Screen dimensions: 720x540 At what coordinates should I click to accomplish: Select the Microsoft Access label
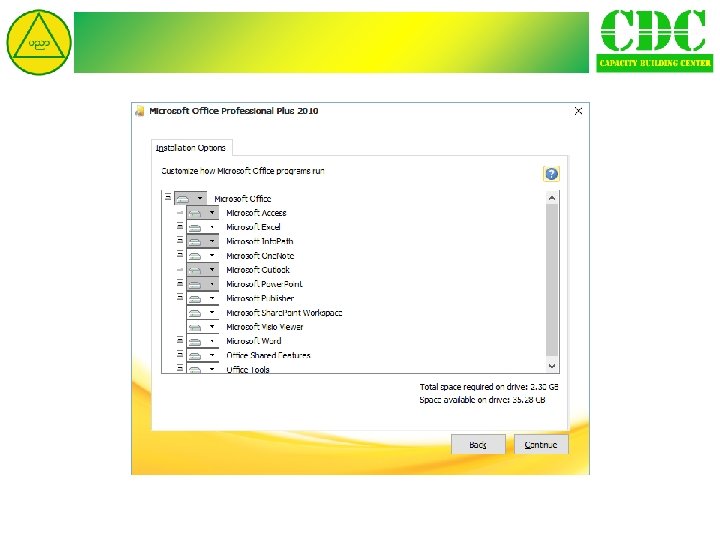(x=256, y=213)
